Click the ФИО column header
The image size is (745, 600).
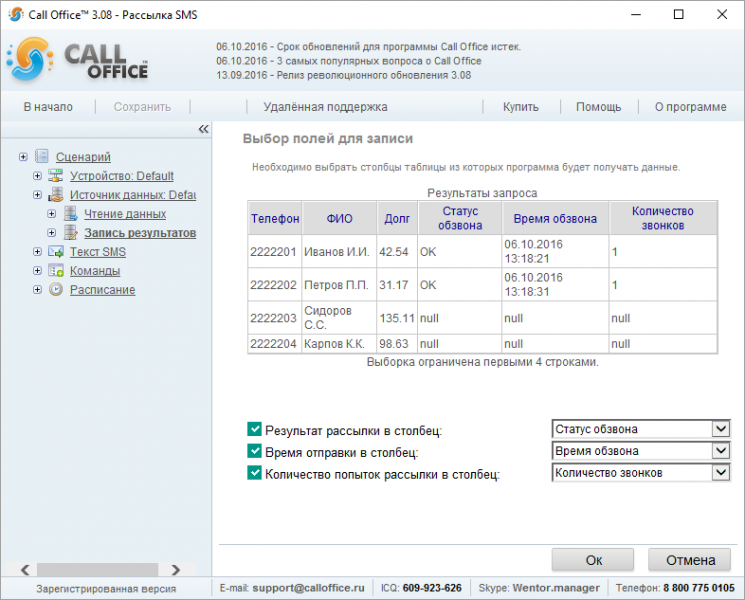click(x=339, y=218)
